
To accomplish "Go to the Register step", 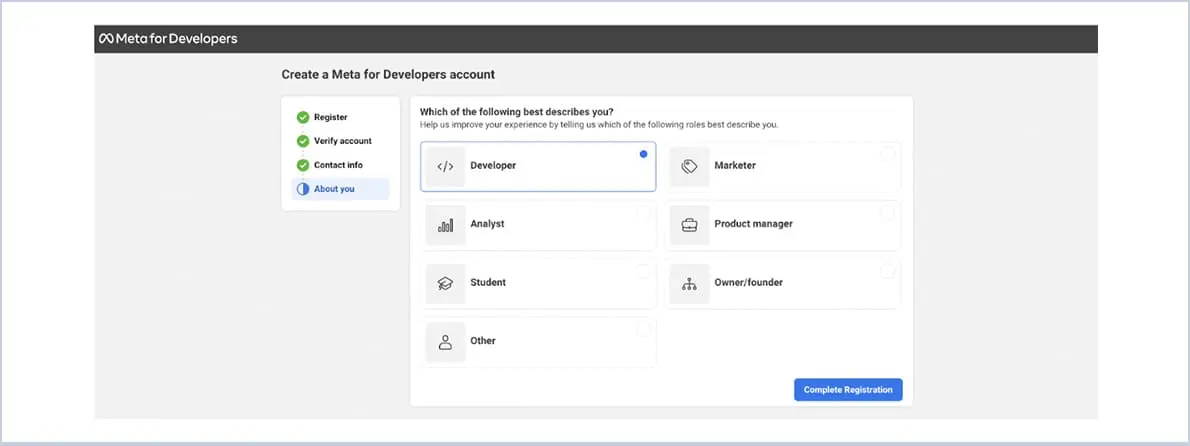I will click(331, 118).
